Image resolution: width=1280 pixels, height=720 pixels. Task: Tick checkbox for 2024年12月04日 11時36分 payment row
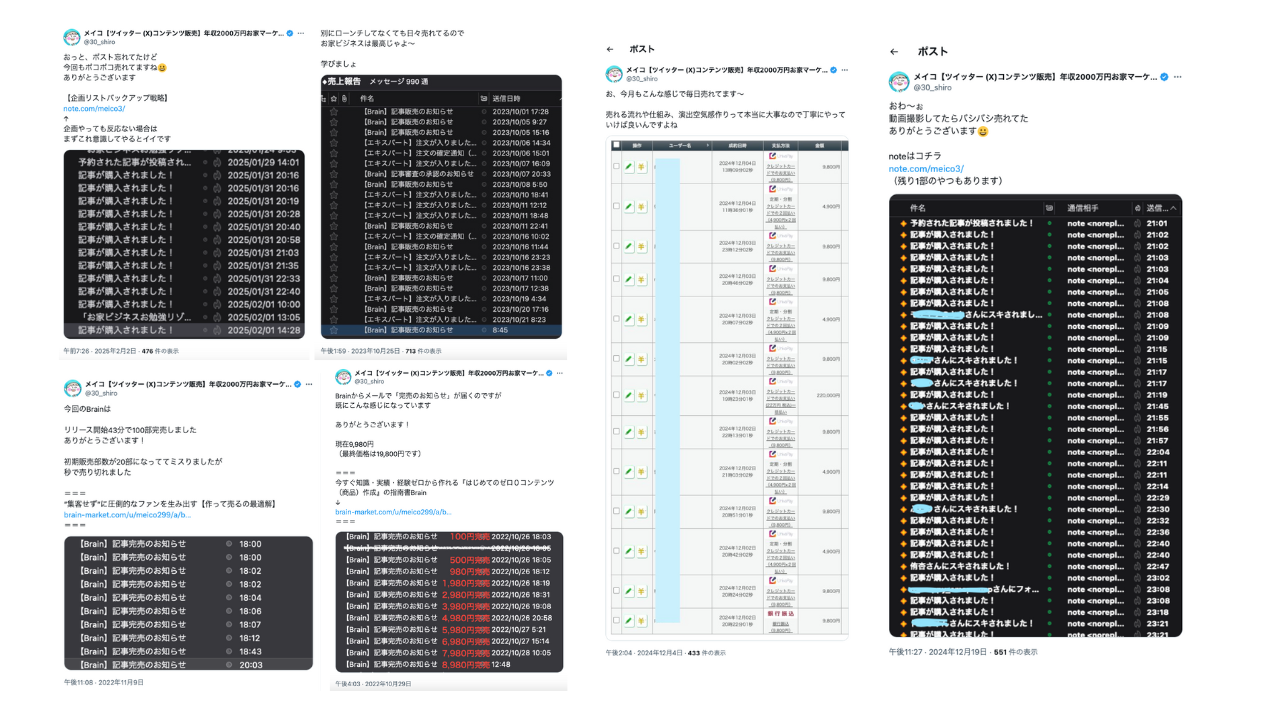point(616,206)
